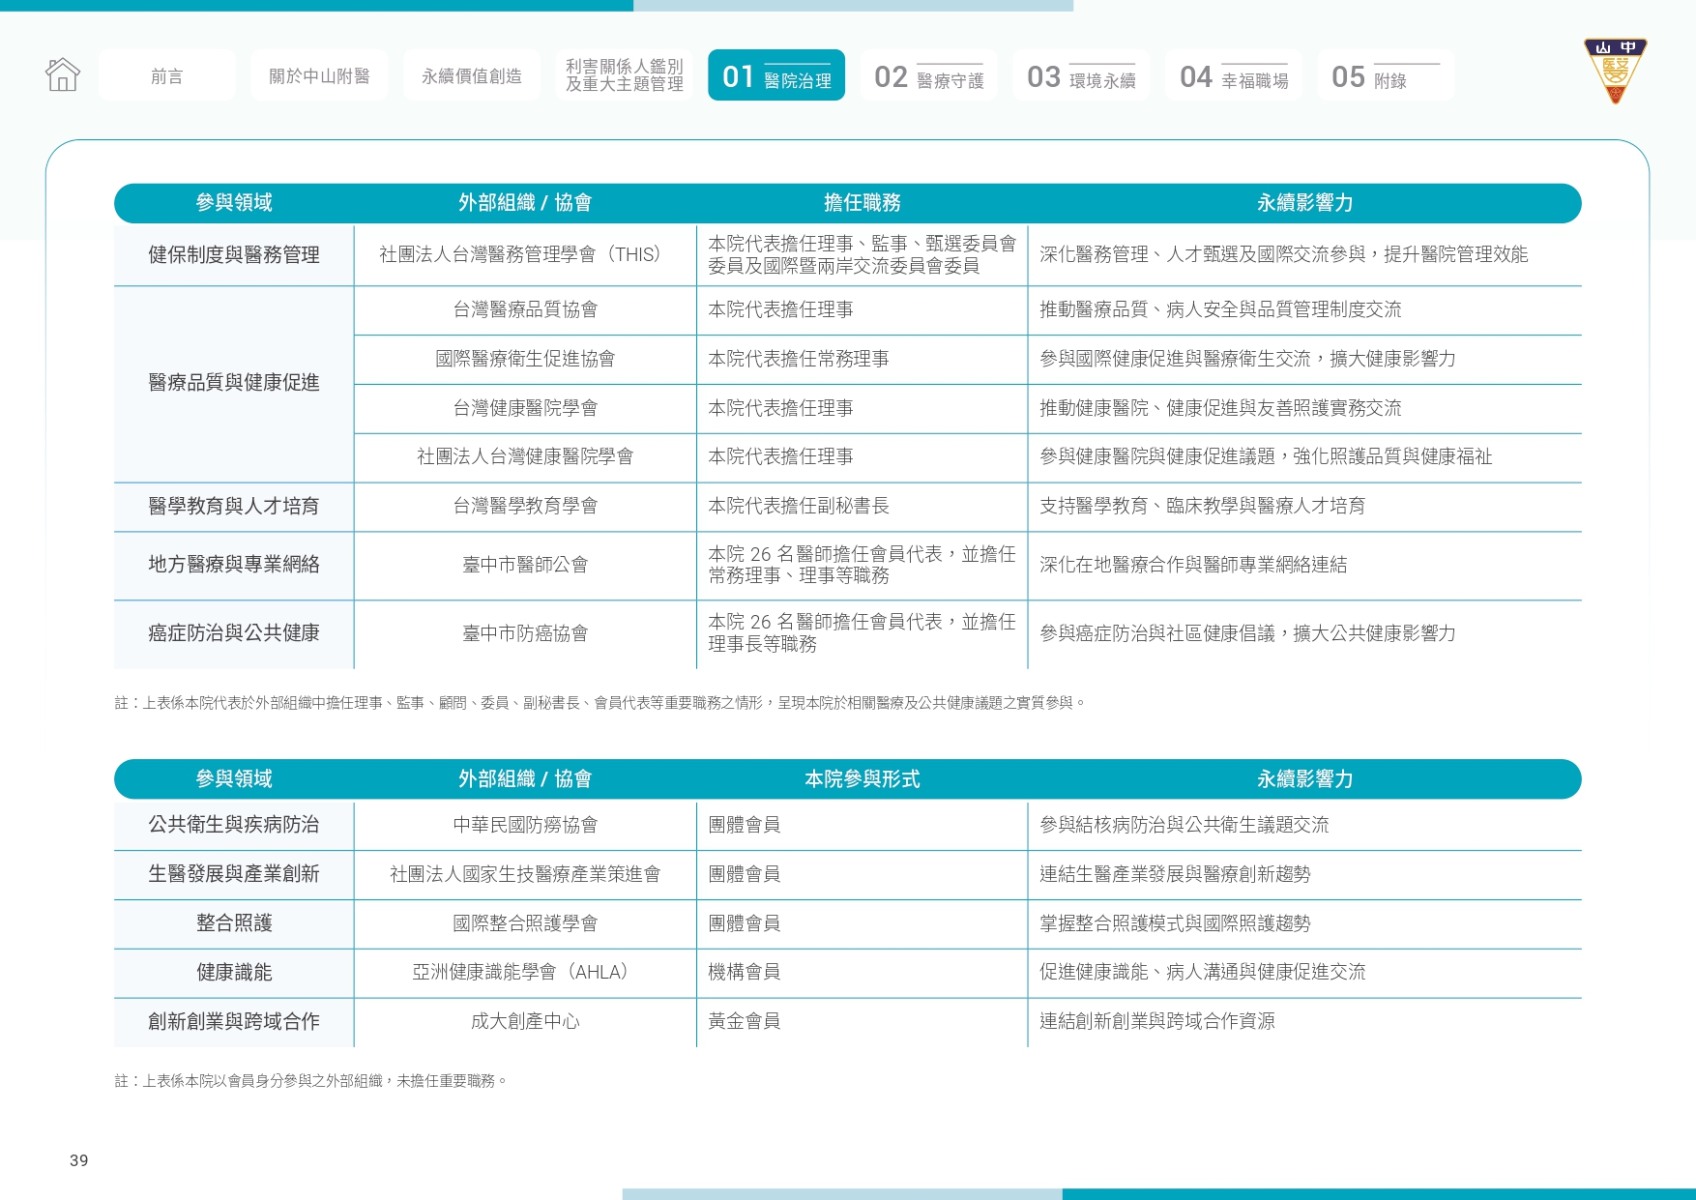Image resolution: width=1696 pixels, height=1200 pixels.
Task: Select 公共衛生與疾病防治 cell
Action: (234, 825)
